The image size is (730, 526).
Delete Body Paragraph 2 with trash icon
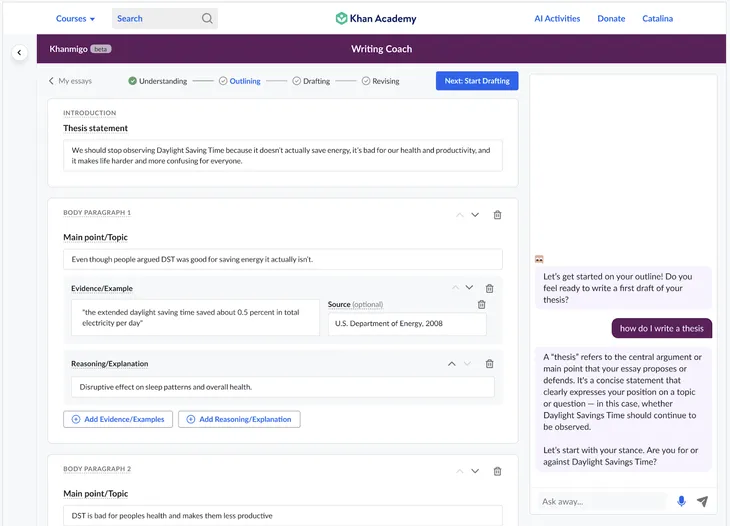coord(497,472)
